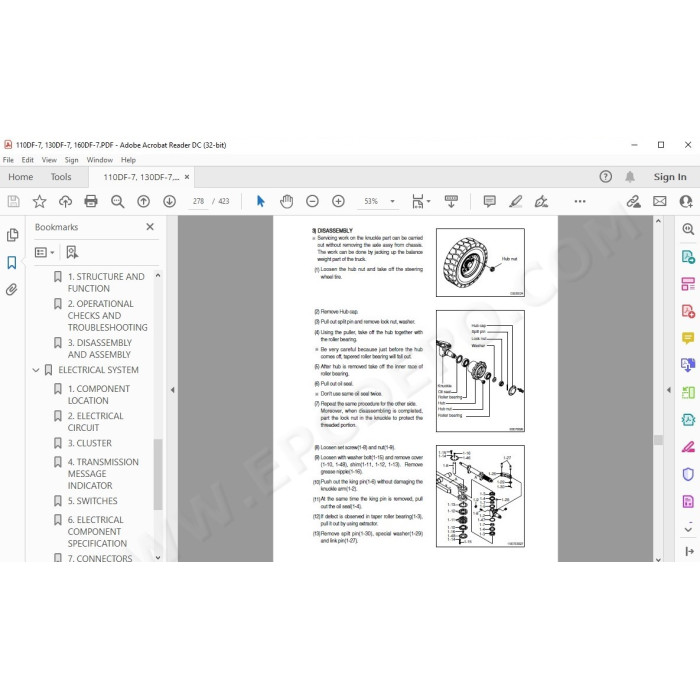Zoom in with plus icon
The height and width of the screenshot is (700, 700).
(338, 201)
